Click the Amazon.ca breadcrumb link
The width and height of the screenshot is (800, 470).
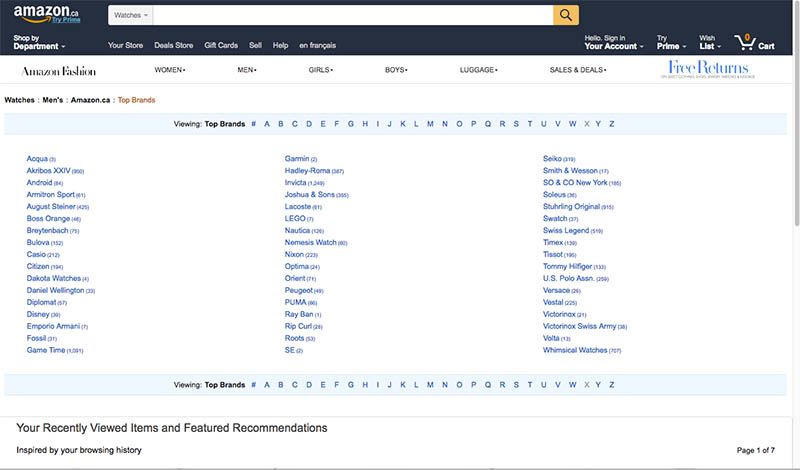pyautogui.click(x=90, y=100)
